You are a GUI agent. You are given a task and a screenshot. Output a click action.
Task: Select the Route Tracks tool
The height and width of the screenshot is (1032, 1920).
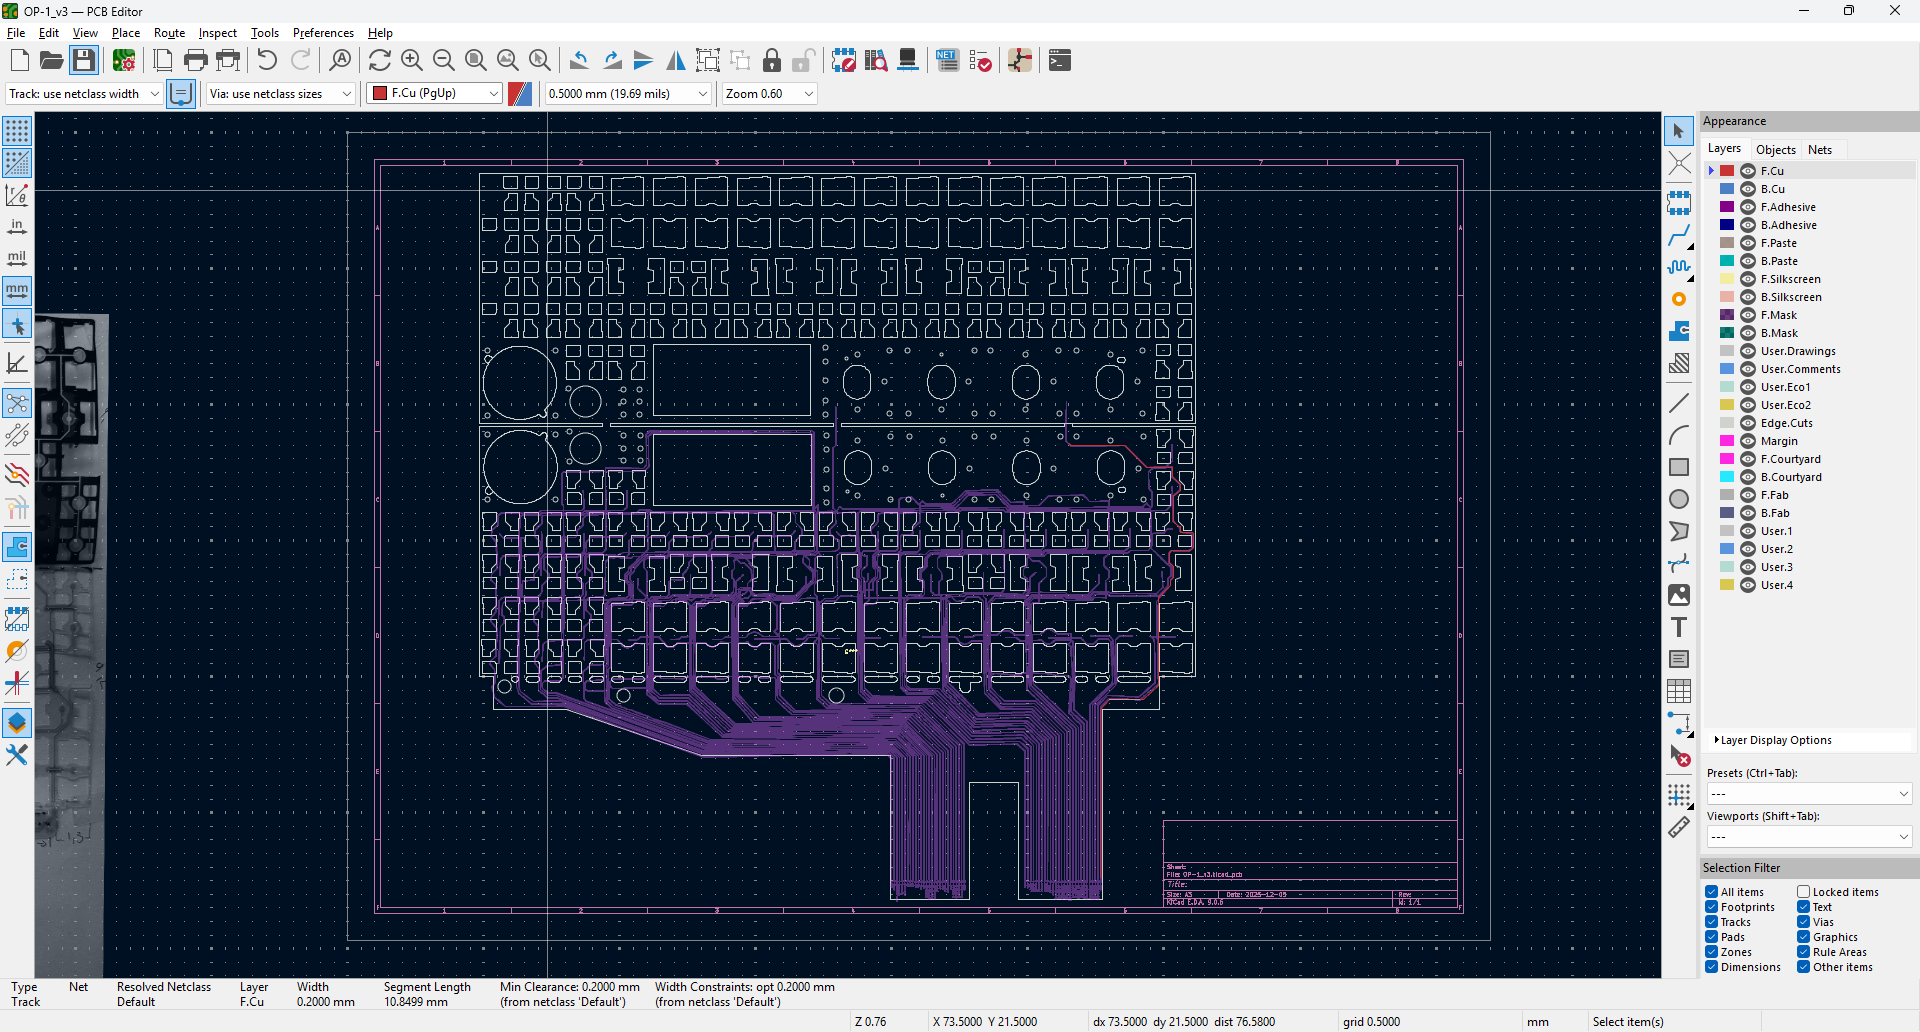[x=1679, y=236]
